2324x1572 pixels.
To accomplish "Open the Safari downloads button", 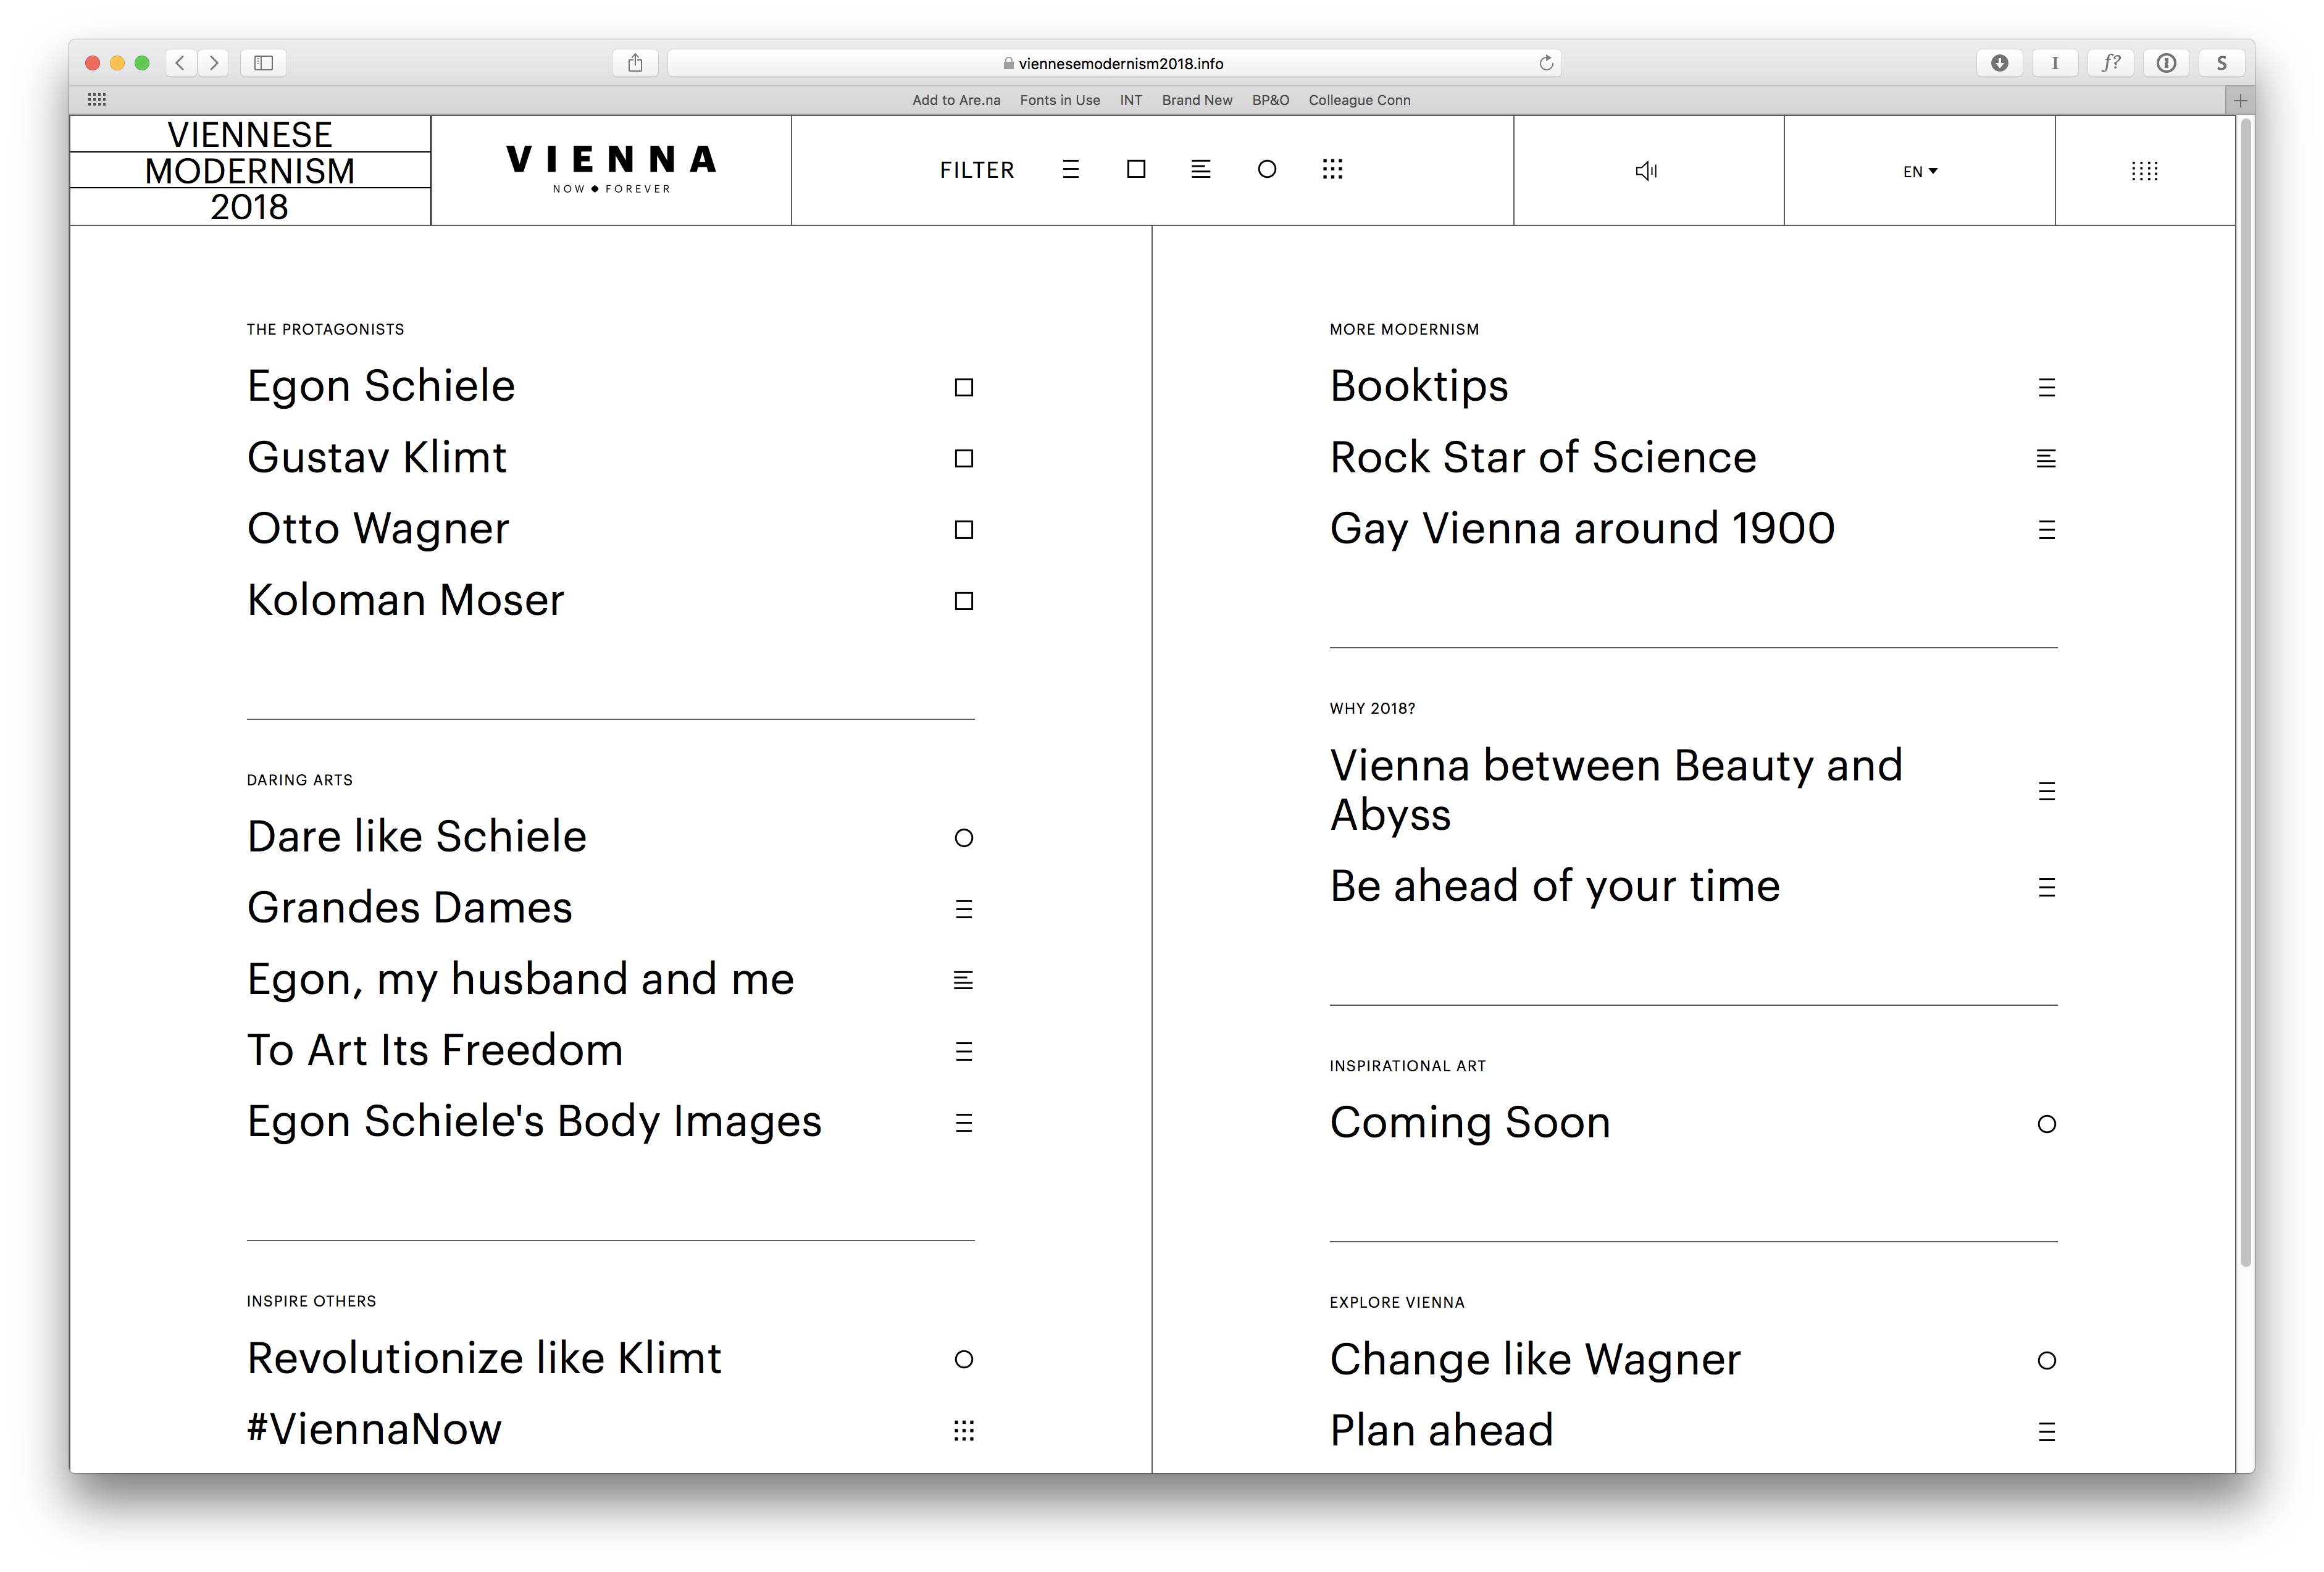I will (x=1999, y=63).
